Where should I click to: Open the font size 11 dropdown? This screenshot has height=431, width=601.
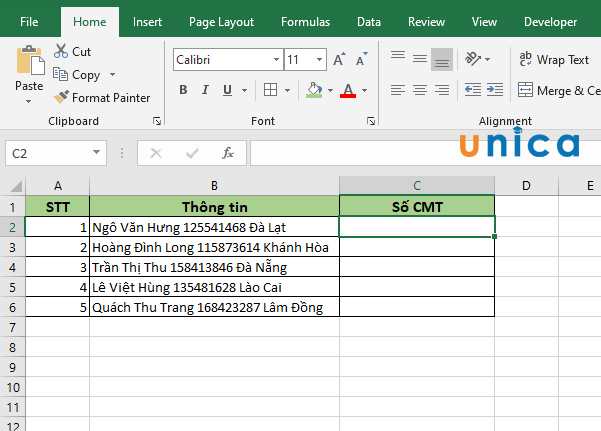(319, 59)
